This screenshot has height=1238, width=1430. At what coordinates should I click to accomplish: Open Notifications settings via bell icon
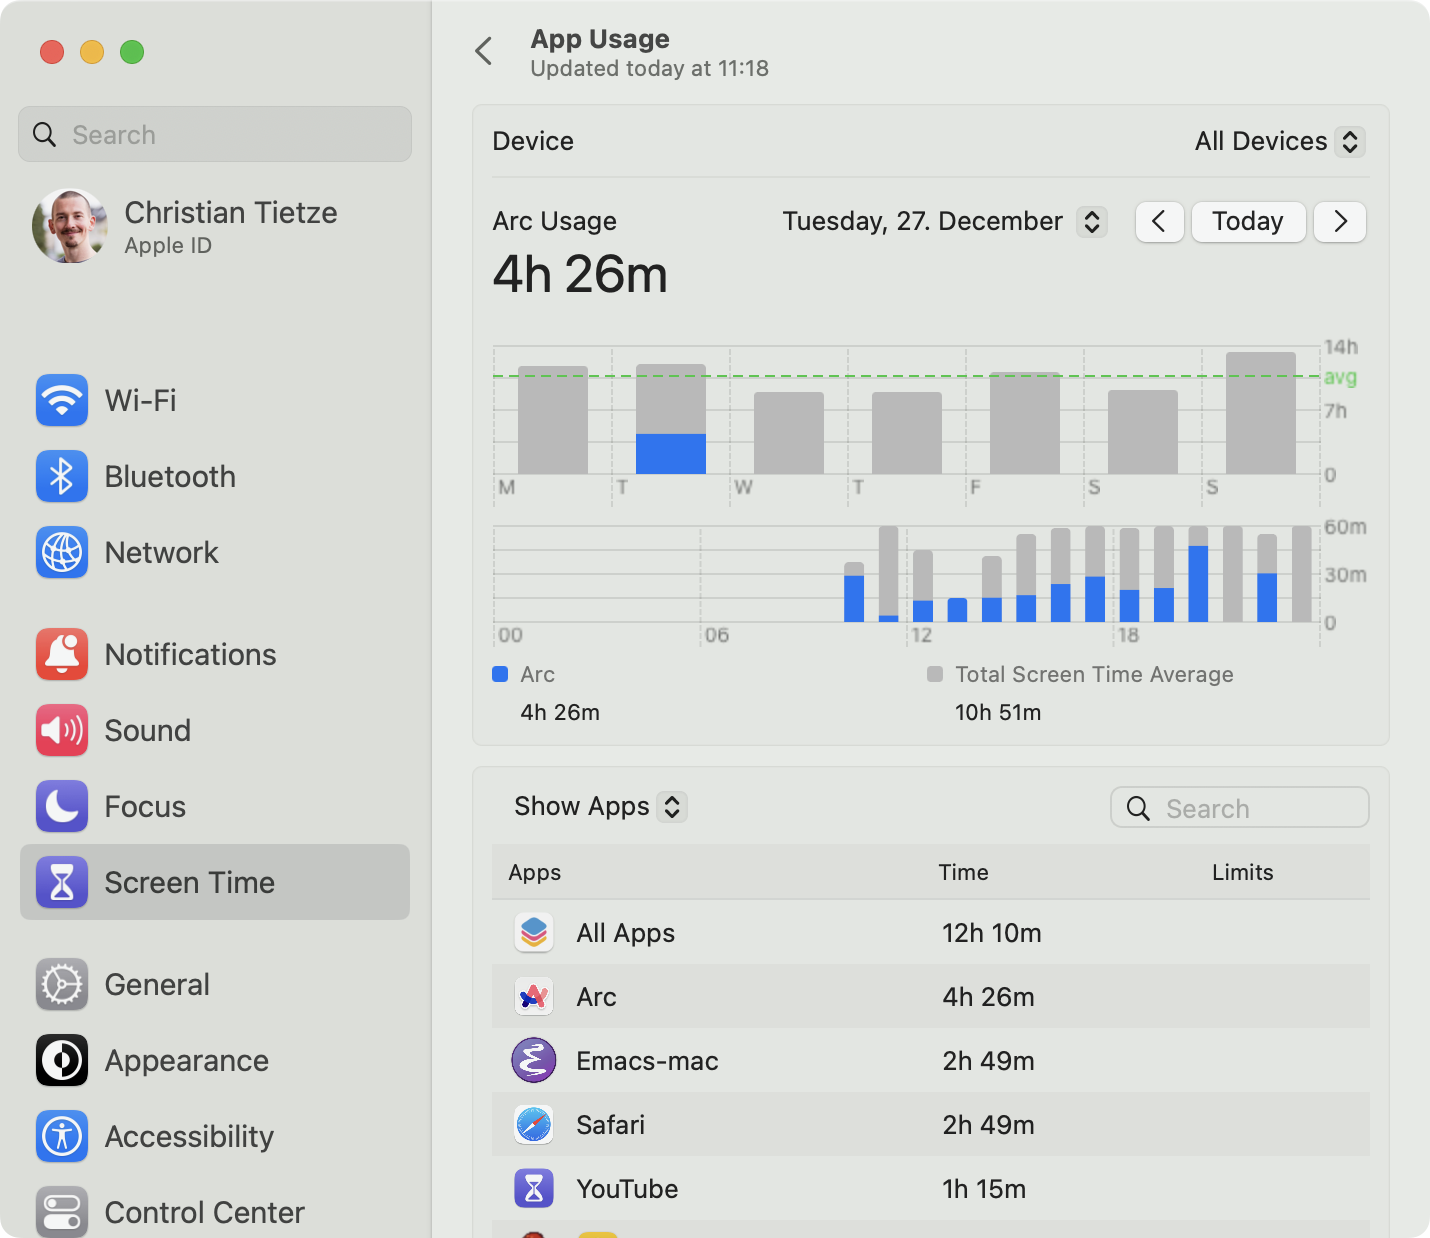[61, 654]
